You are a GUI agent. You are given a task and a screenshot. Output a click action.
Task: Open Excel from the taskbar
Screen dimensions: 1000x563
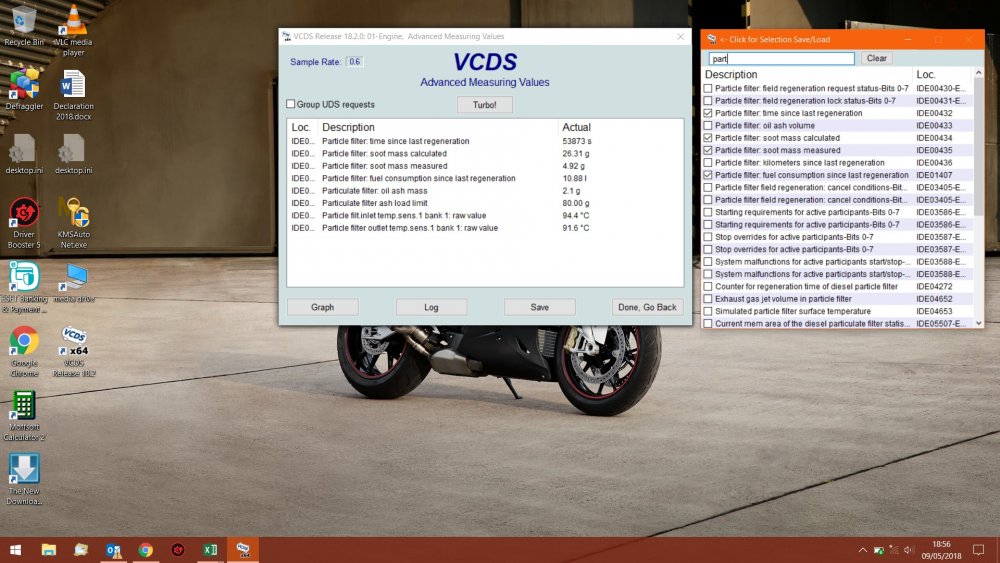coord(210,550)
